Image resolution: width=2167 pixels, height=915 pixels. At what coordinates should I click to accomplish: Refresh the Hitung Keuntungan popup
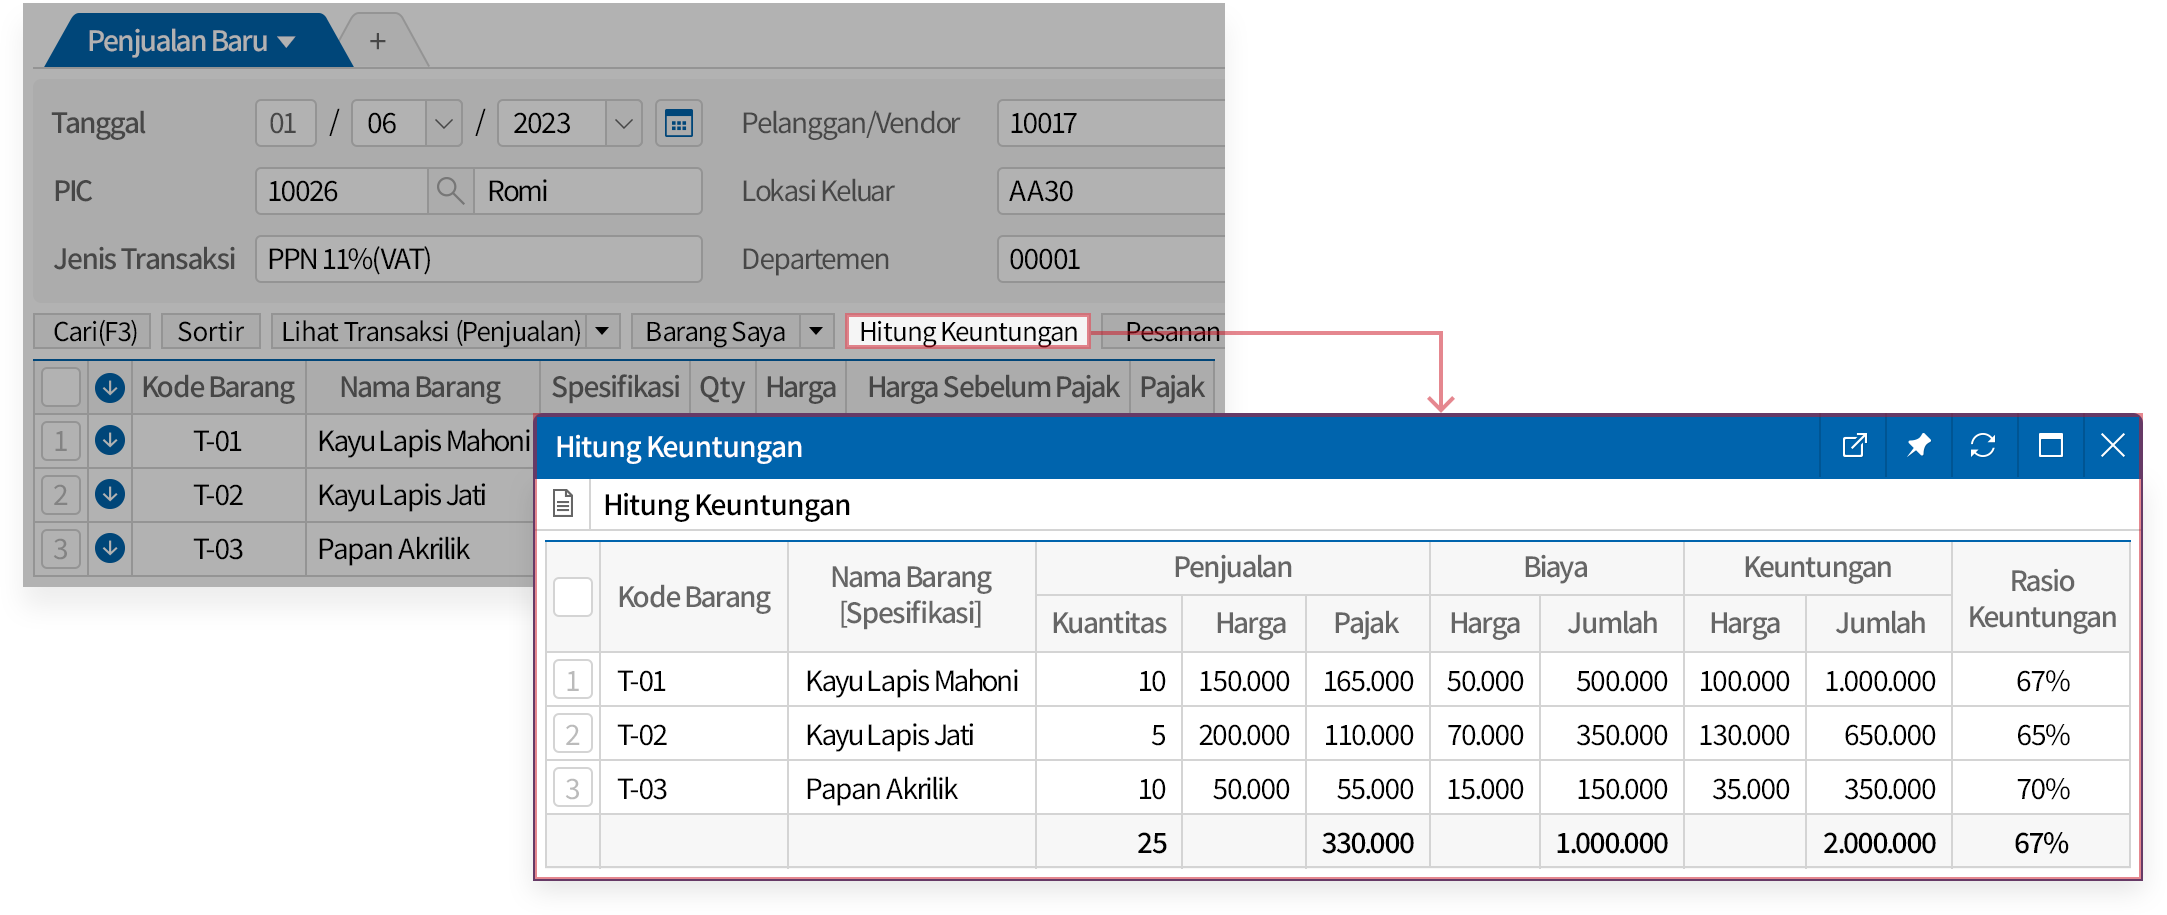pos(1982,446)
